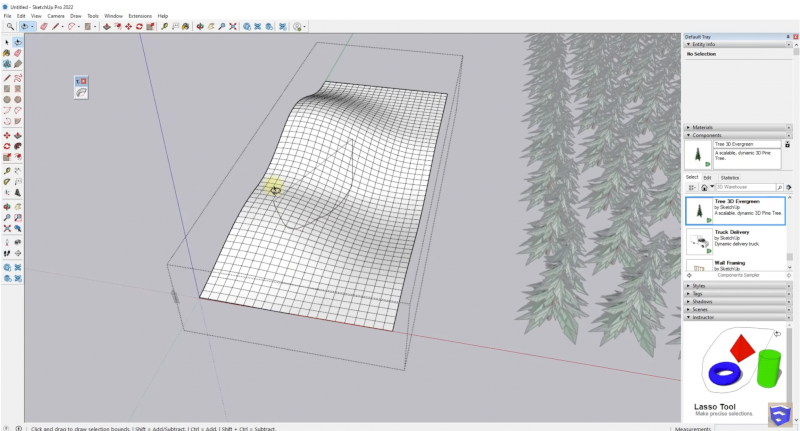The image size is (800, 431).
Task: Select the Move tool in top toolbar
Action: pyautogui.click(x=127, y=26)
